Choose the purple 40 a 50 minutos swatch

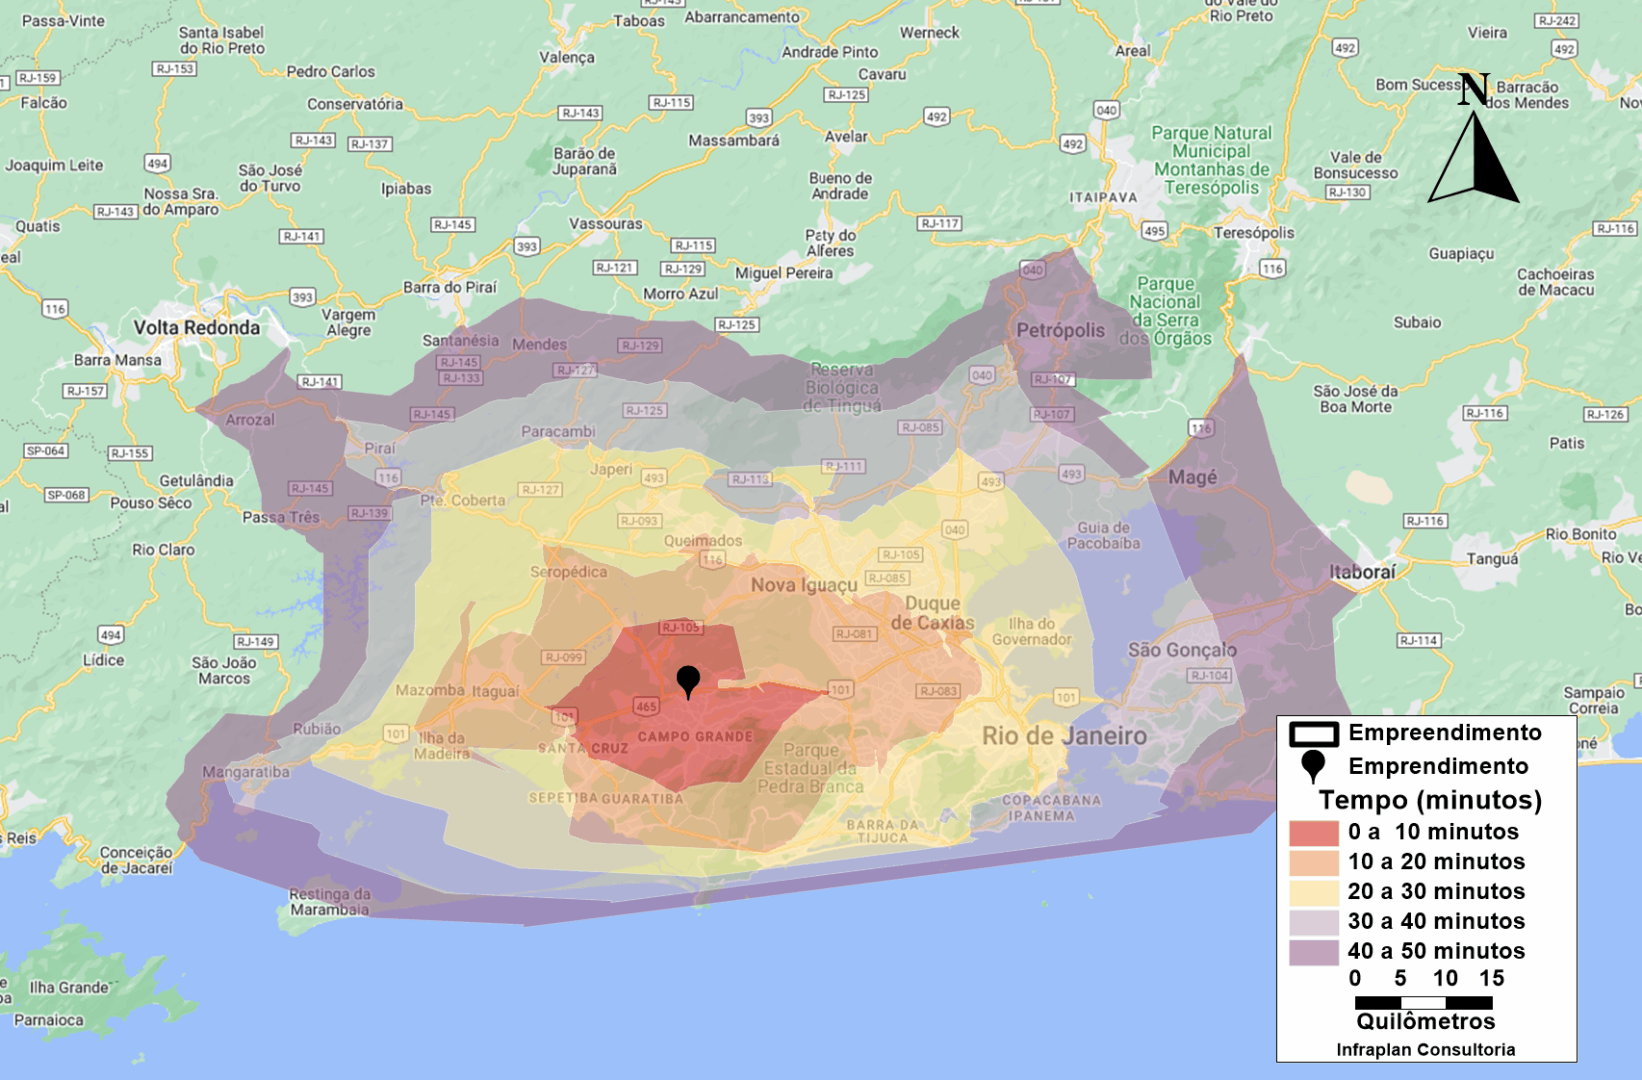pos(1313,952)
